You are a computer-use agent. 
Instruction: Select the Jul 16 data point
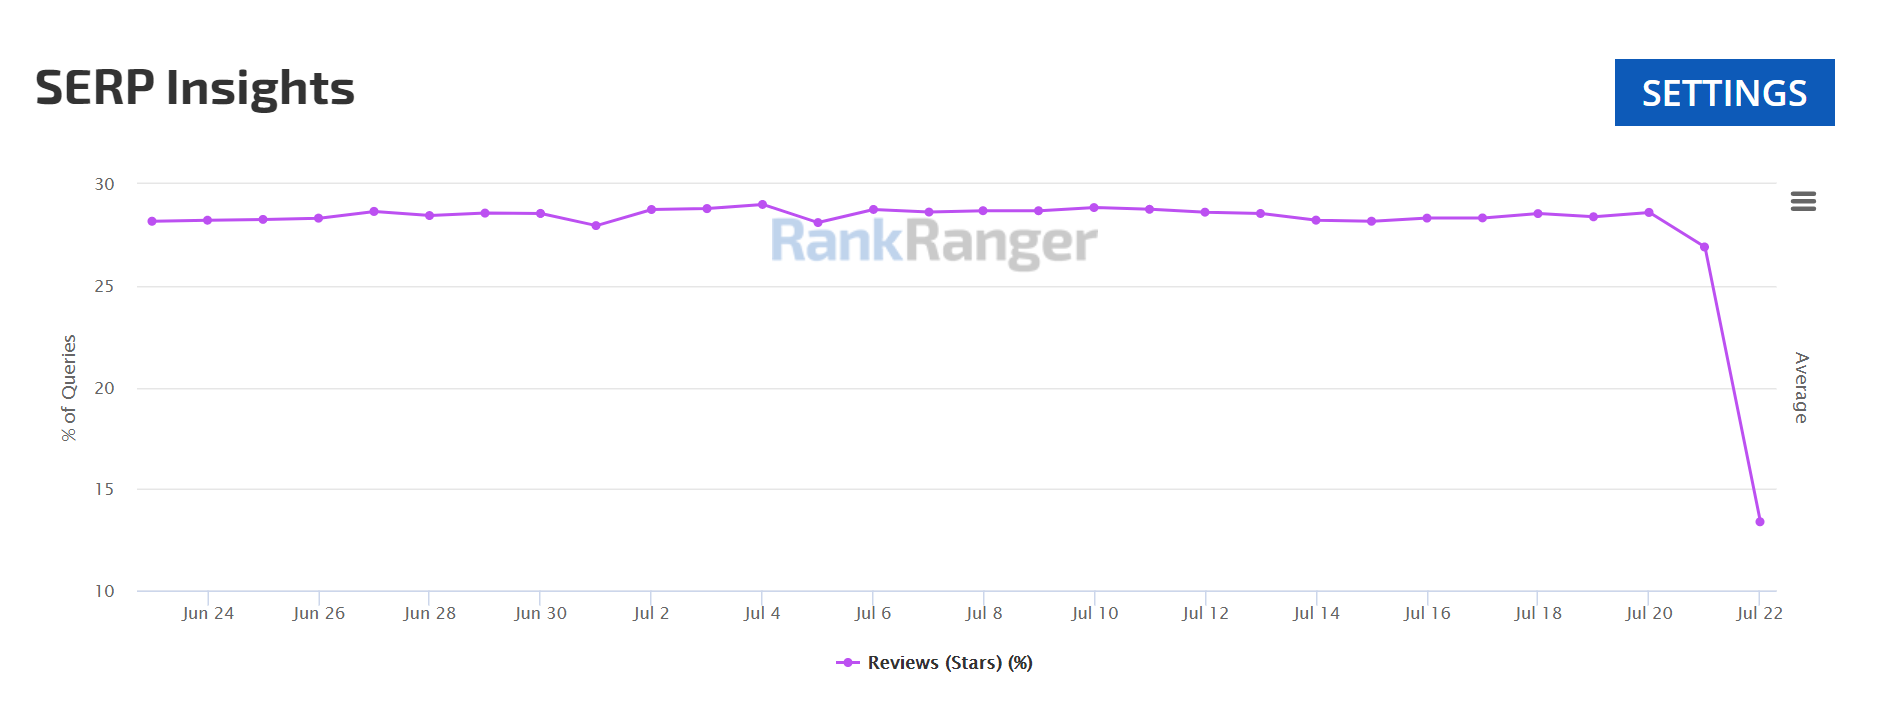(x=1427, y=216)
